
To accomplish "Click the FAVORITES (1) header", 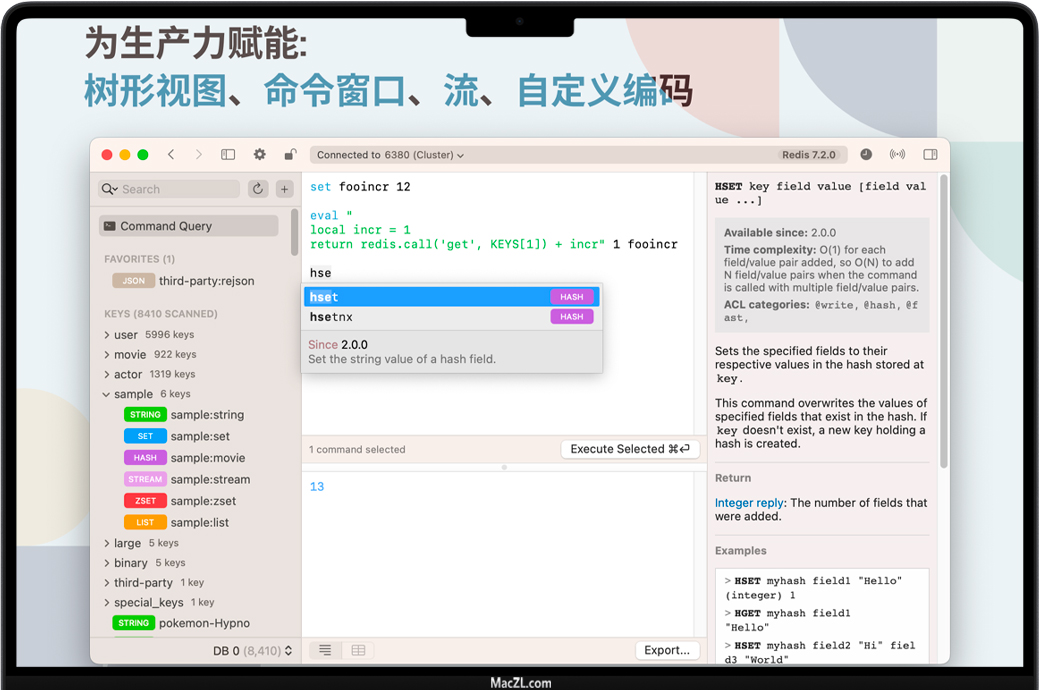I will point(139,259).
